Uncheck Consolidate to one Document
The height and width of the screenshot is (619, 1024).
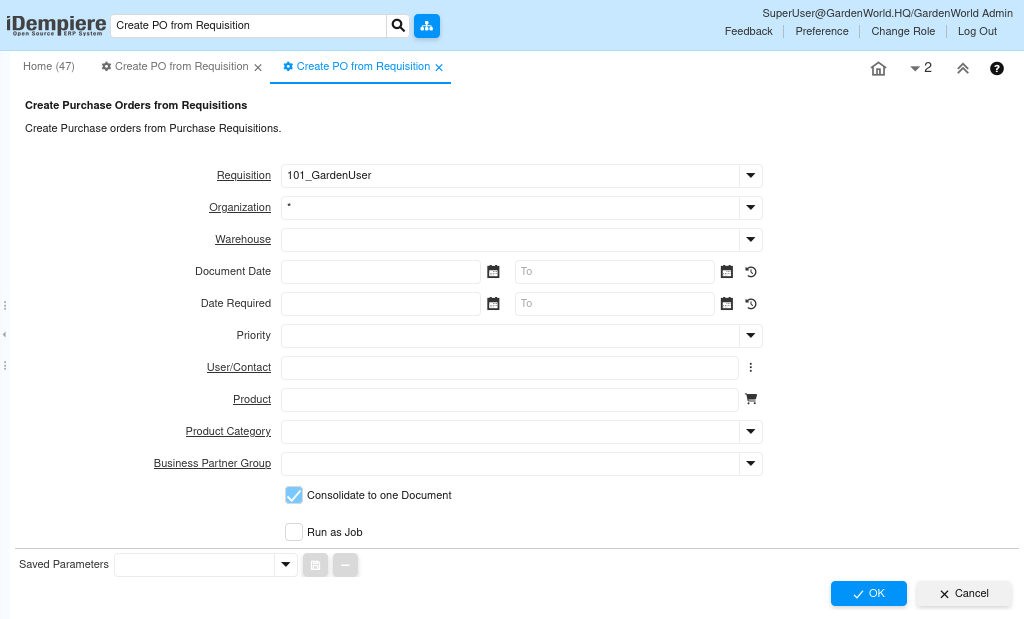[x=294, y=495]
